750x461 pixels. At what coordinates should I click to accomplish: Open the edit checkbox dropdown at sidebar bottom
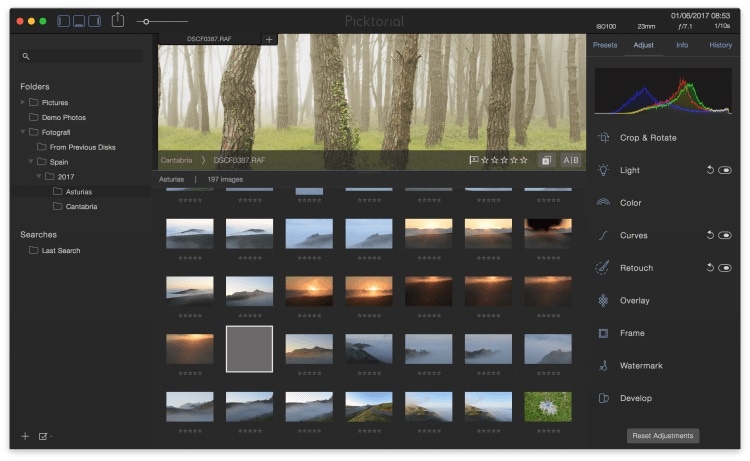click(45, 436)
